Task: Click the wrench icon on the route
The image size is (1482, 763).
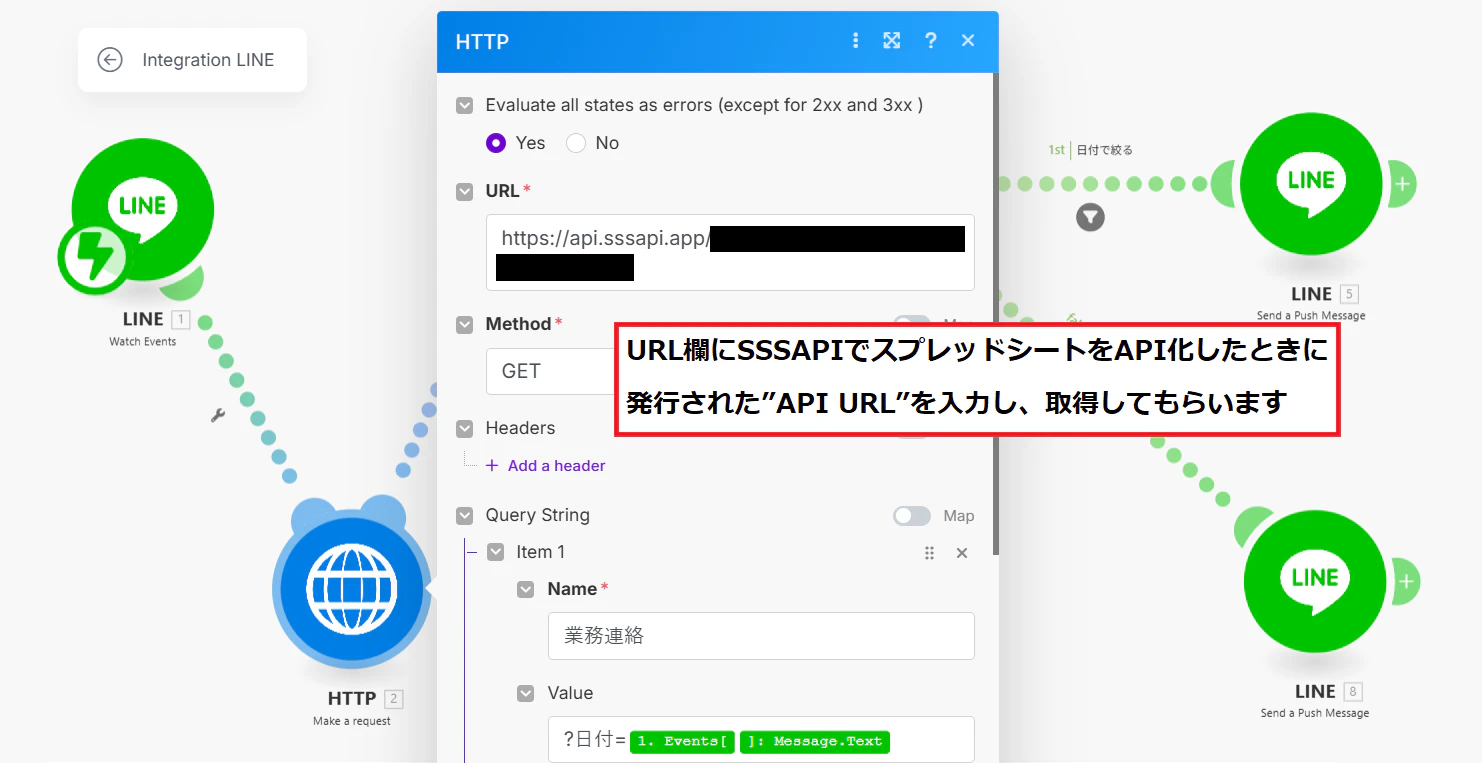Action: 217,415
